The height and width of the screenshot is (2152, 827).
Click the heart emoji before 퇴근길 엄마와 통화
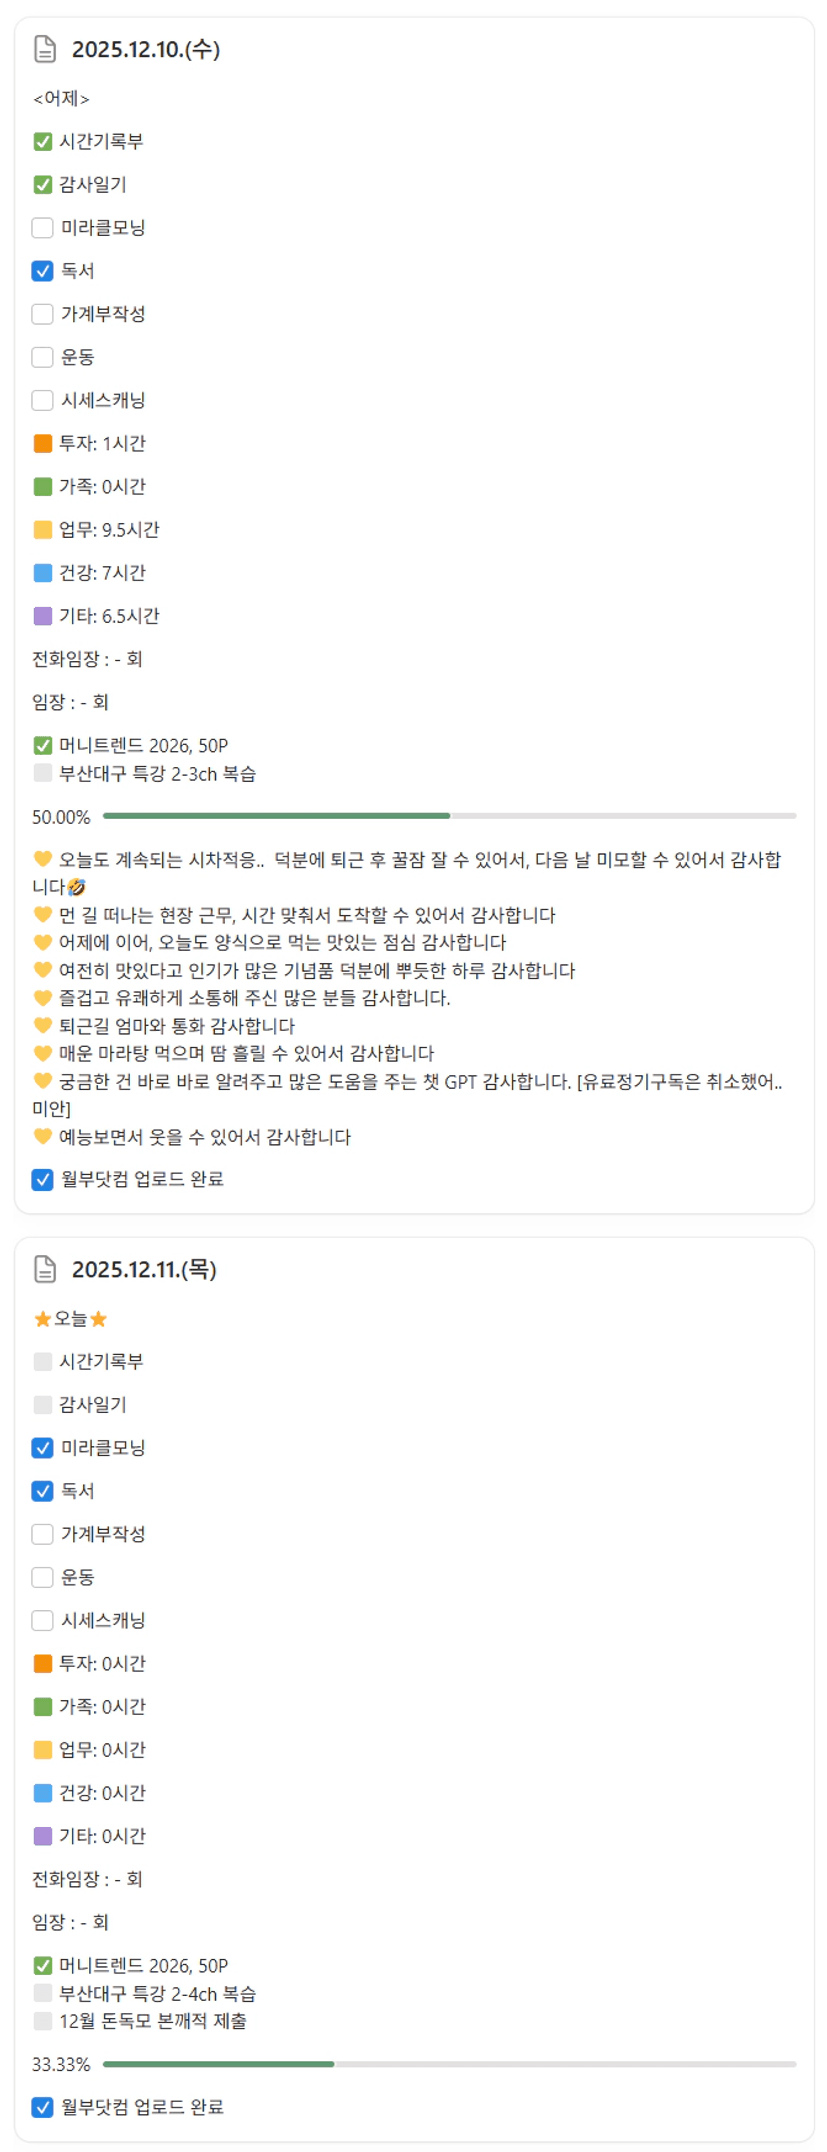43,1025
